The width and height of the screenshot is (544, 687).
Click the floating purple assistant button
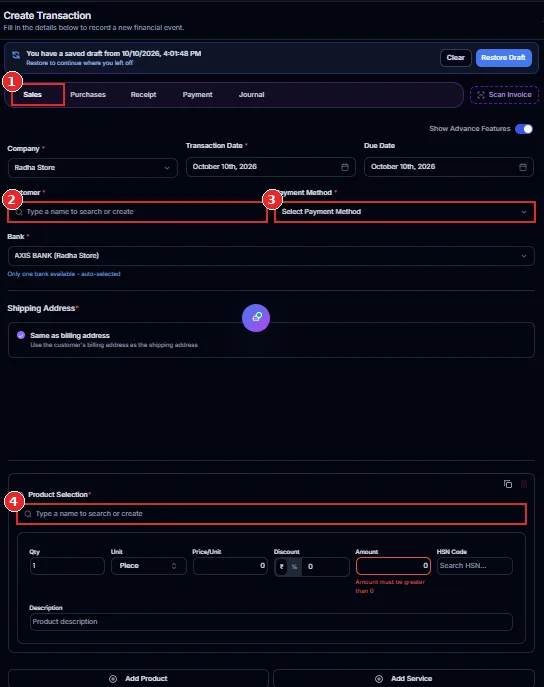(x=256, y=318)
